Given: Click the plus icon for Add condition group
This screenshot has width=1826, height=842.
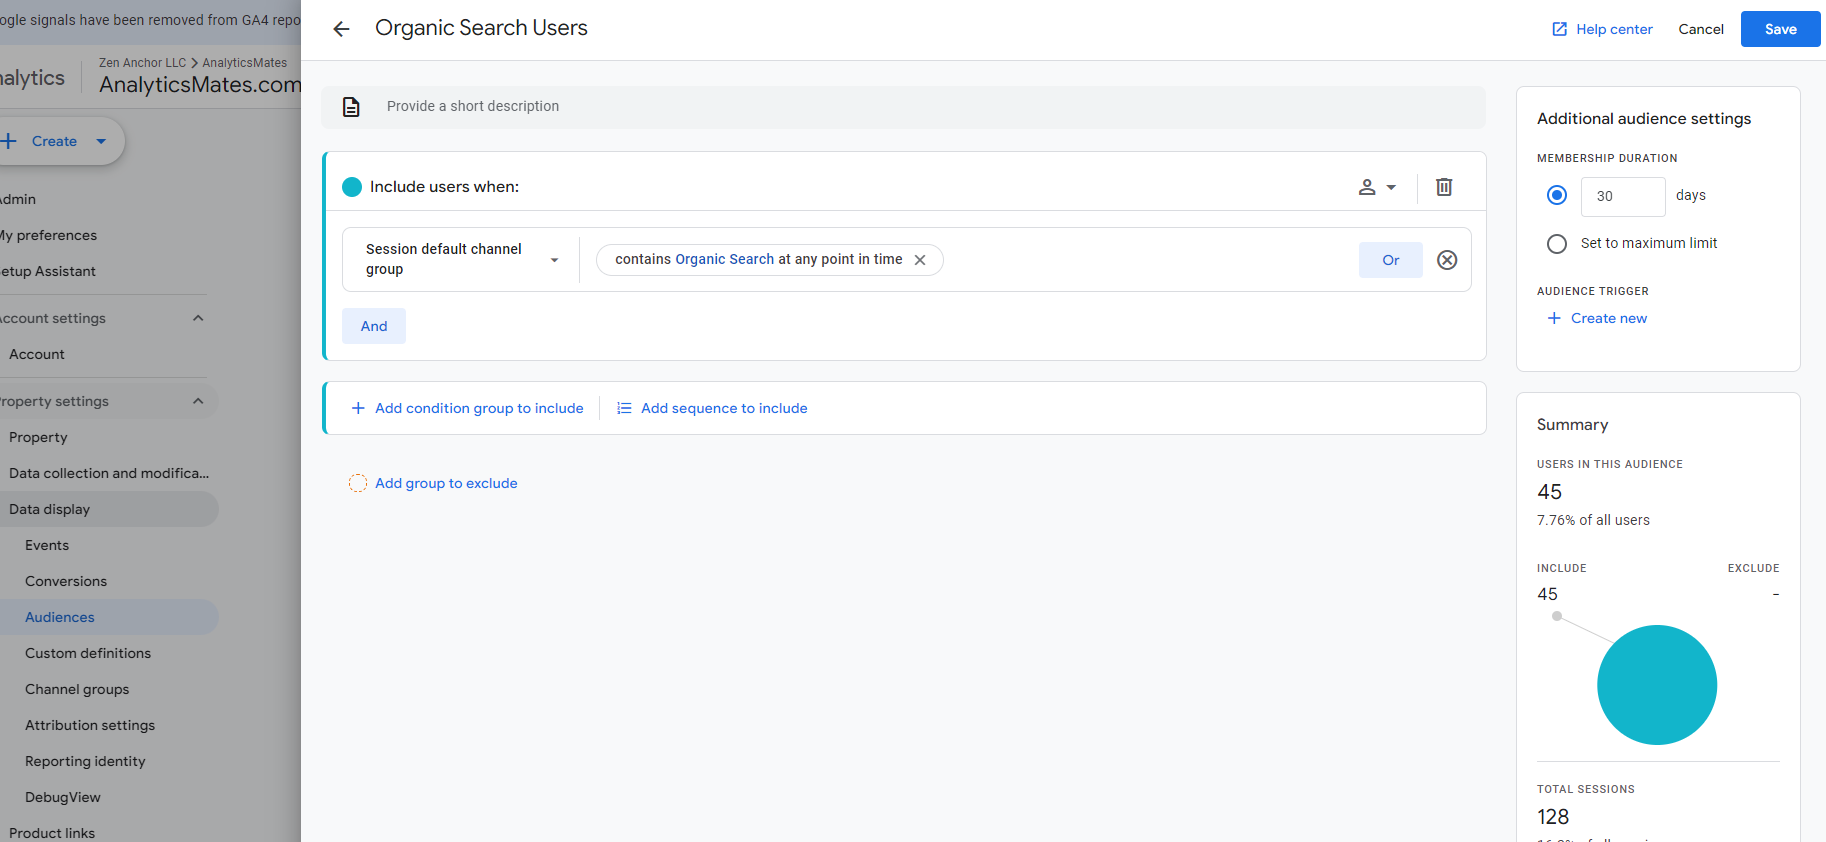Looking at the screenshot, I should tap(358, 408).
